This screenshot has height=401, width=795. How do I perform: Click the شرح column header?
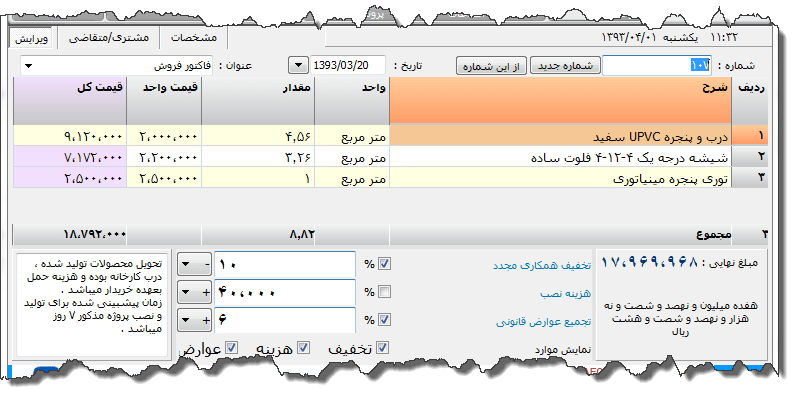coord(560,101)
